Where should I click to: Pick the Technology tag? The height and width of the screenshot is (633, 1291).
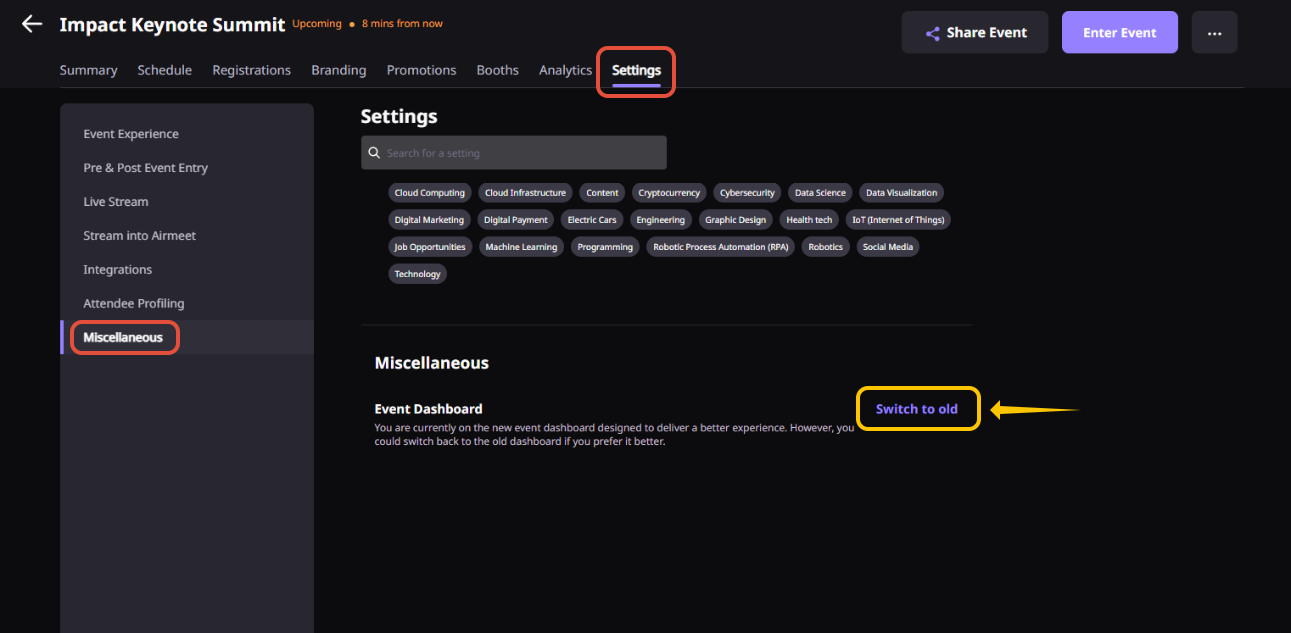coord(418,274)
